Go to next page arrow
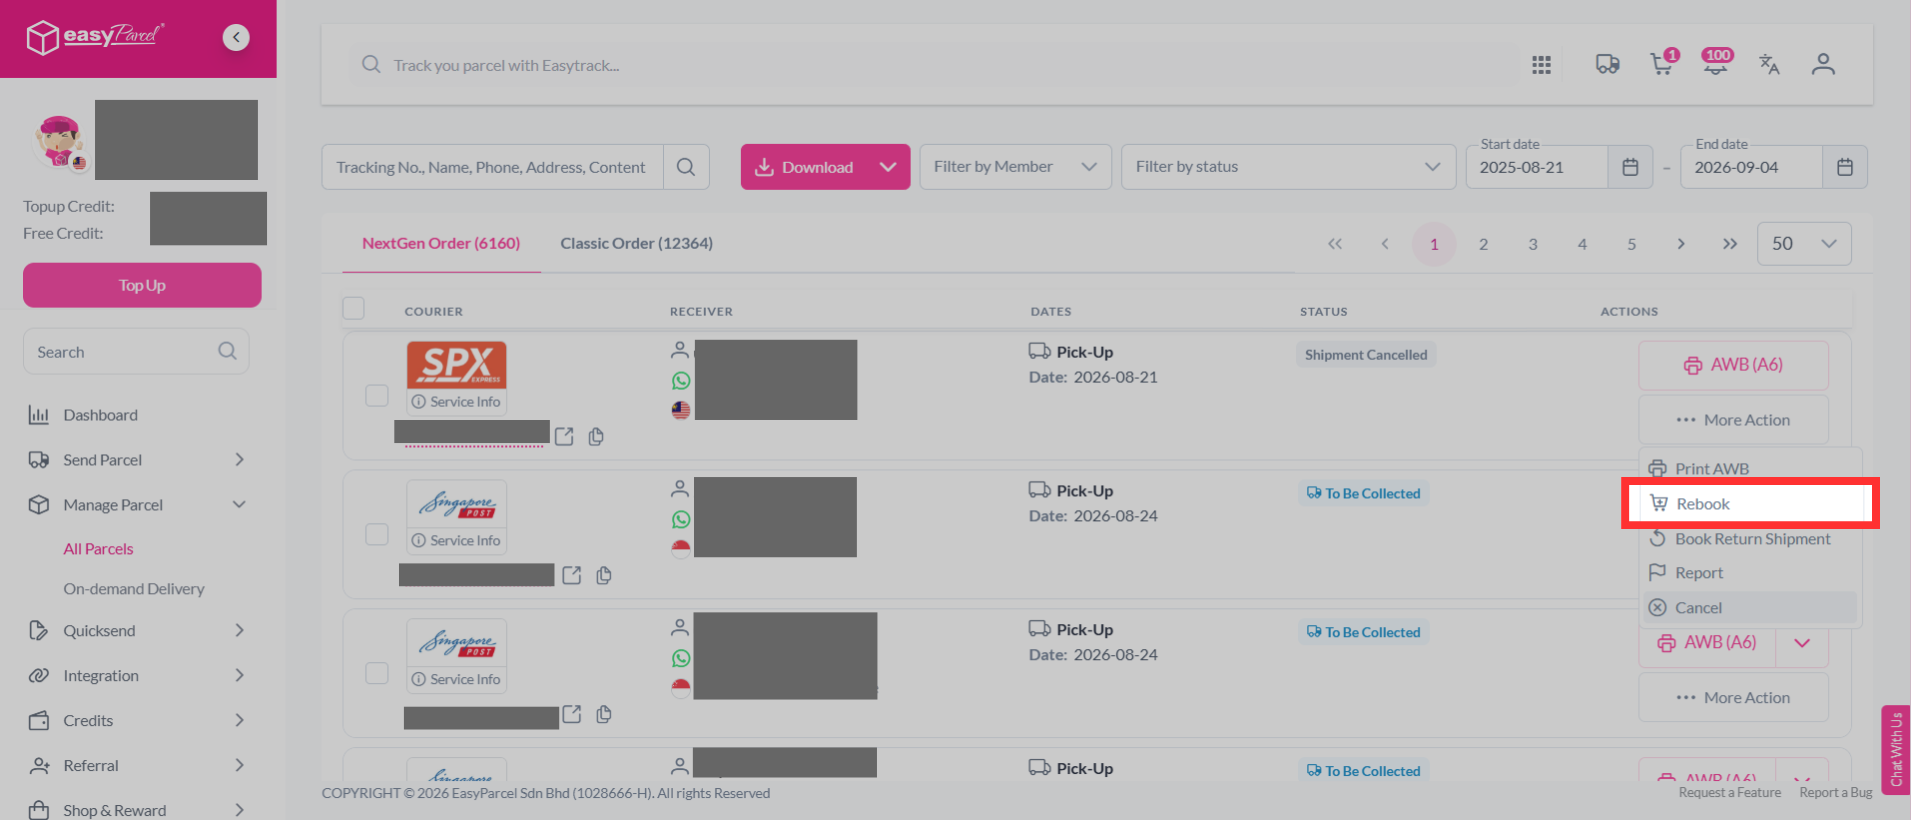Screen dimensions: 1911x820 (x=1681, y=244)
